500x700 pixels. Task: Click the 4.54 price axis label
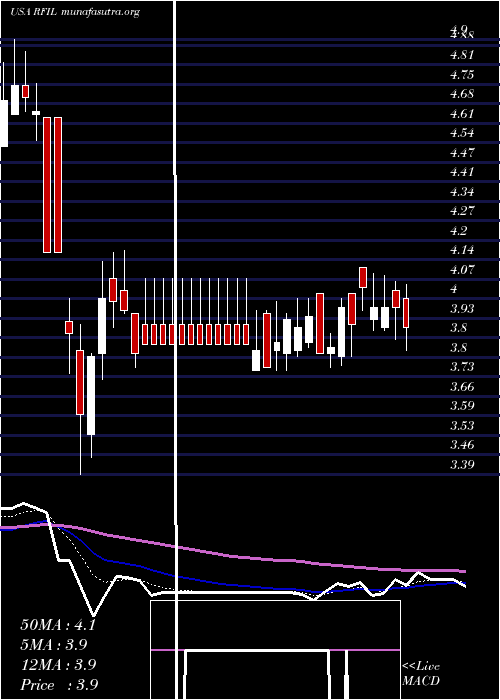coord(462,133)
